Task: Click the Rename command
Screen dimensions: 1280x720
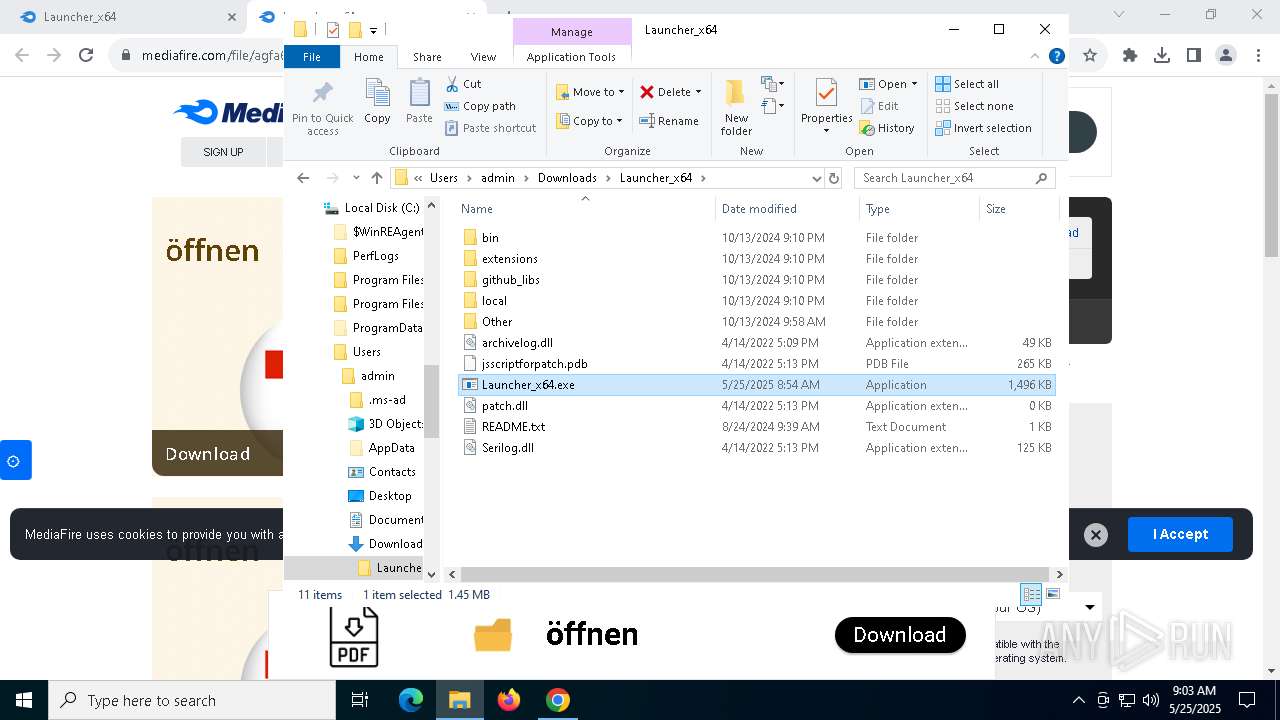Action: click(x=670, y=121)
